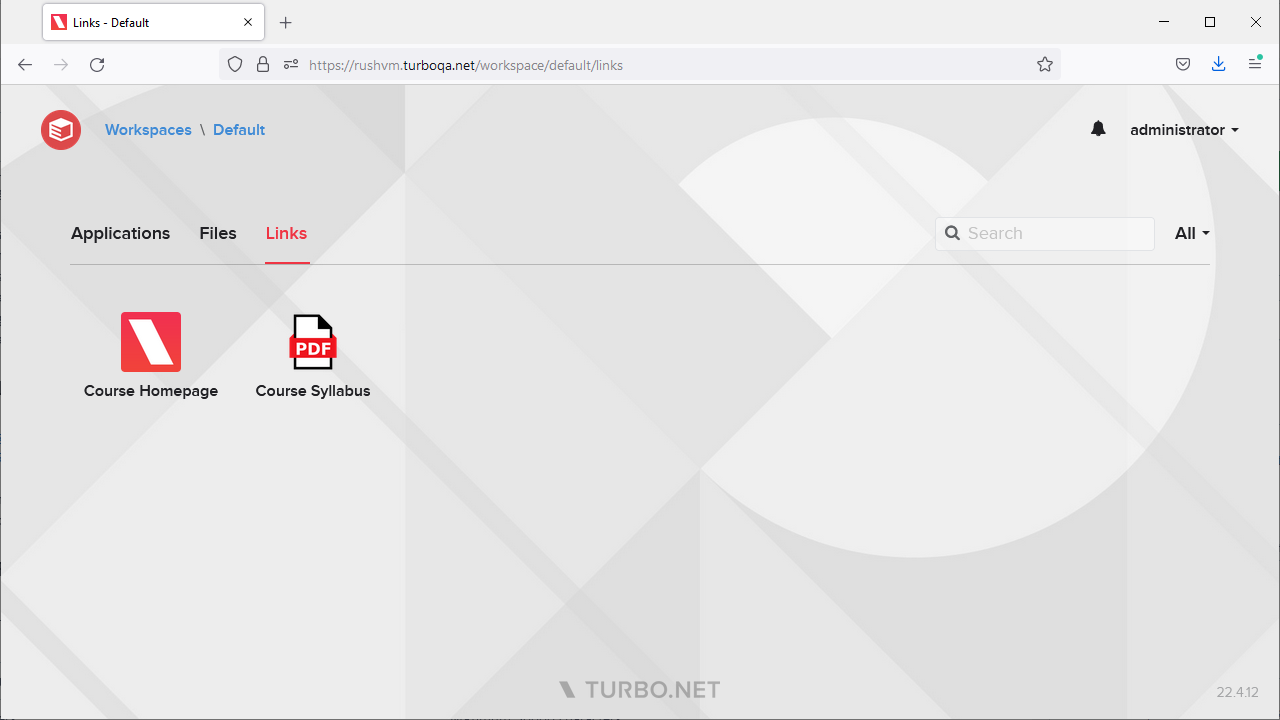Open the Course Syllabus PDF icon
The height and width of the screenshot is (720, 1280).
313,342
